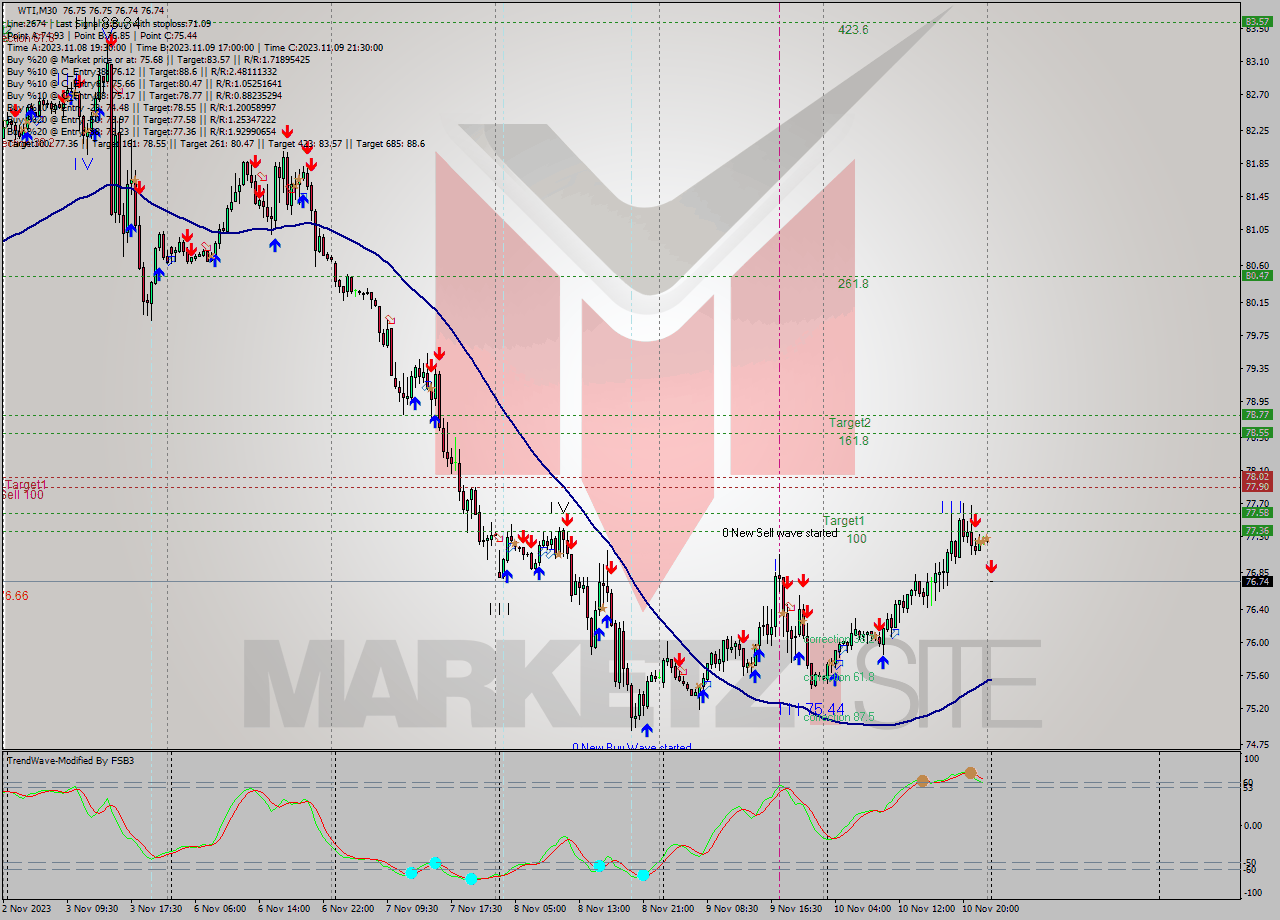Click the 'Buy %20 @ Market price or at: 75.68' line
The width and height of the screenshot is (1280, 920).
point(158,59)
